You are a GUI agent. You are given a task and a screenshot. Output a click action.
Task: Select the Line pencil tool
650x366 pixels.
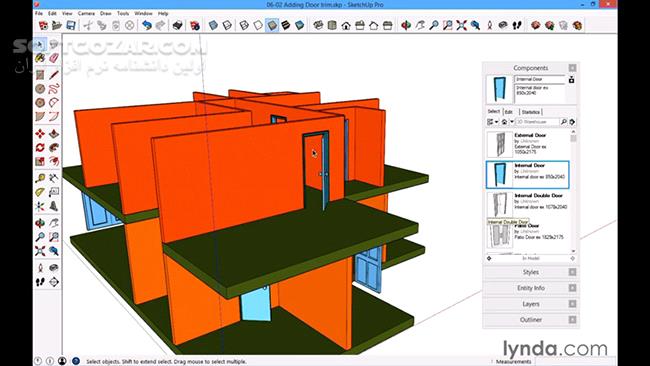coord(54,75)
